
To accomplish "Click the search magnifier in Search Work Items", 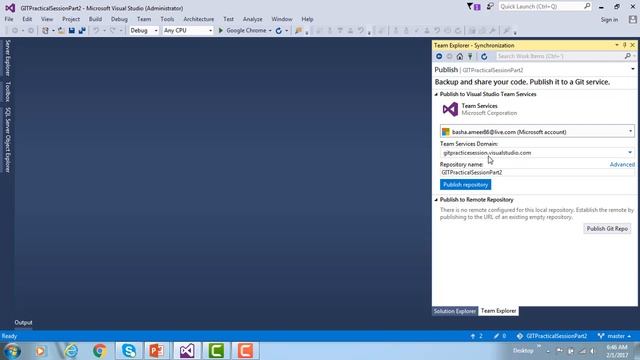I will (x=628, y=56).
